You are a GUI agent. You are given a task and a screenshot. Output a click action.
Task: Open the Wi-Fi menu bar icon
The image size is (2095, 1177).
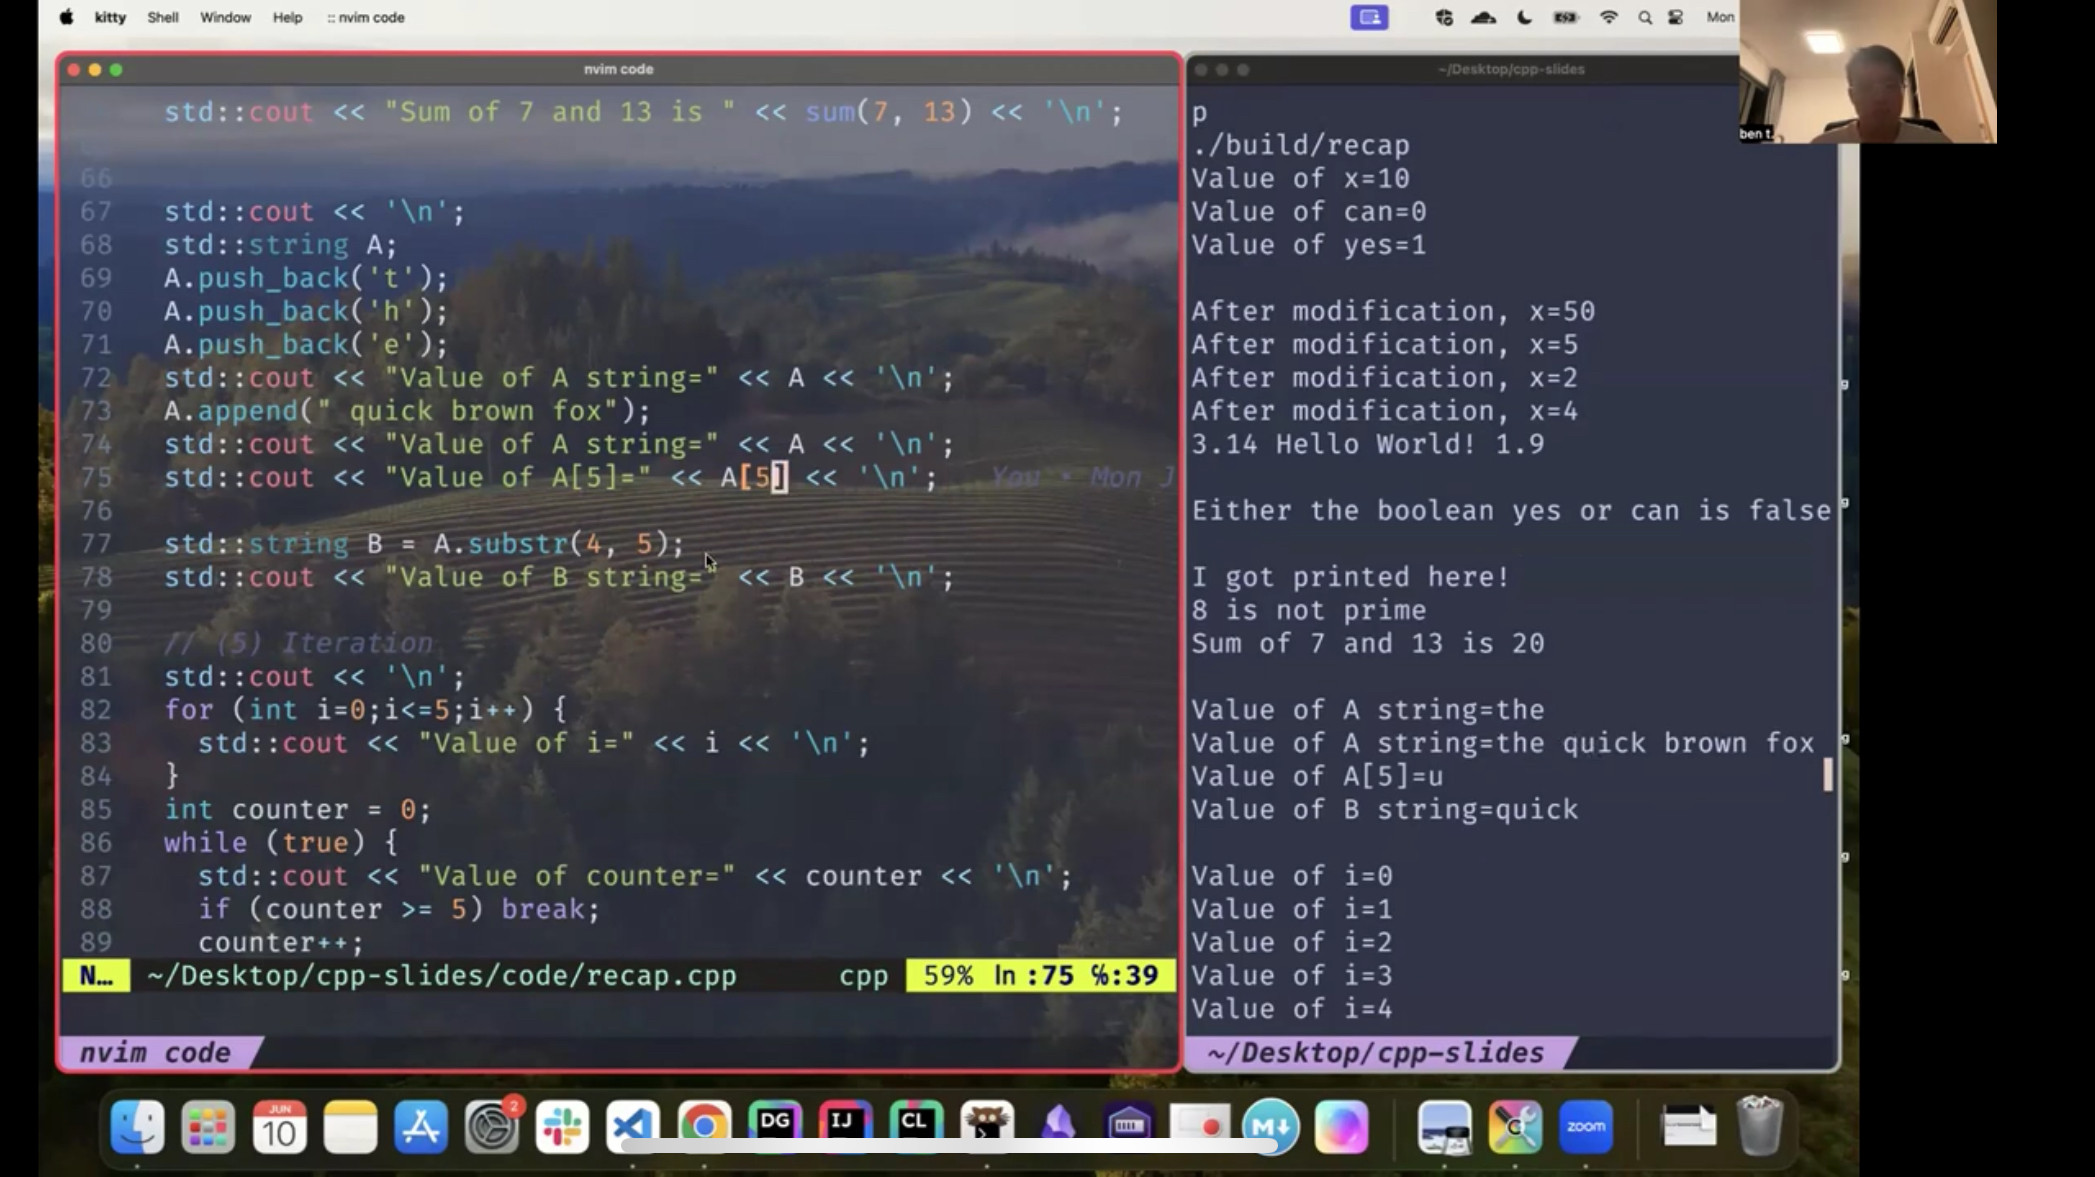[1608, 17]
